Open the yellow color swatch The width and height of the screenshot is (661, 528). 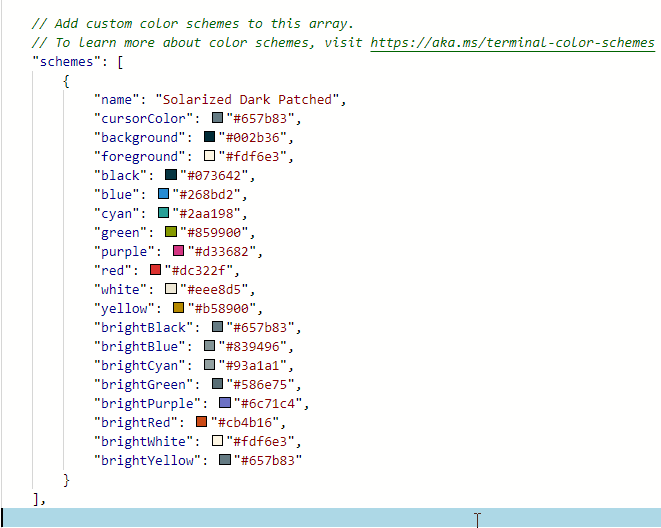(x=179, y=308)
